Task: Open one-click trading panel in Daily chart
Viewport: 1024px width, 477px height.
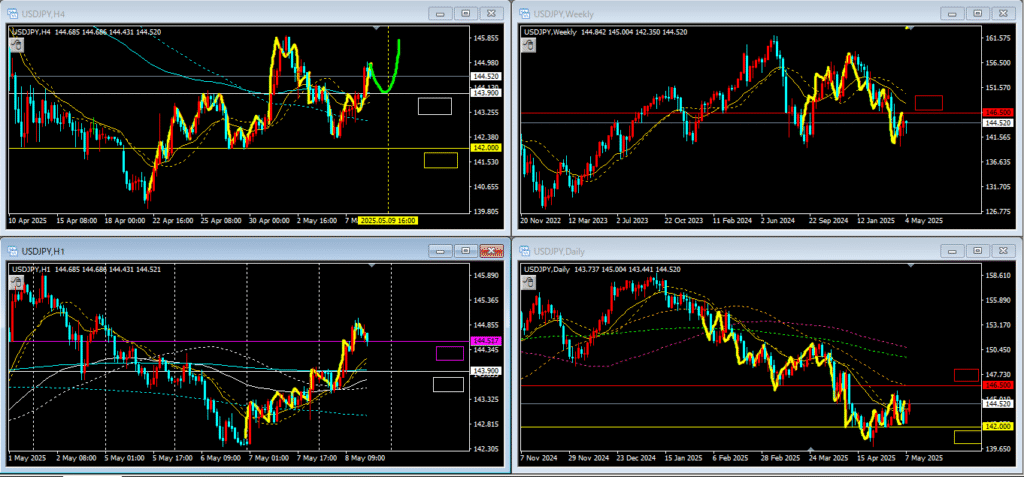Action: click(x=529, y=282)
